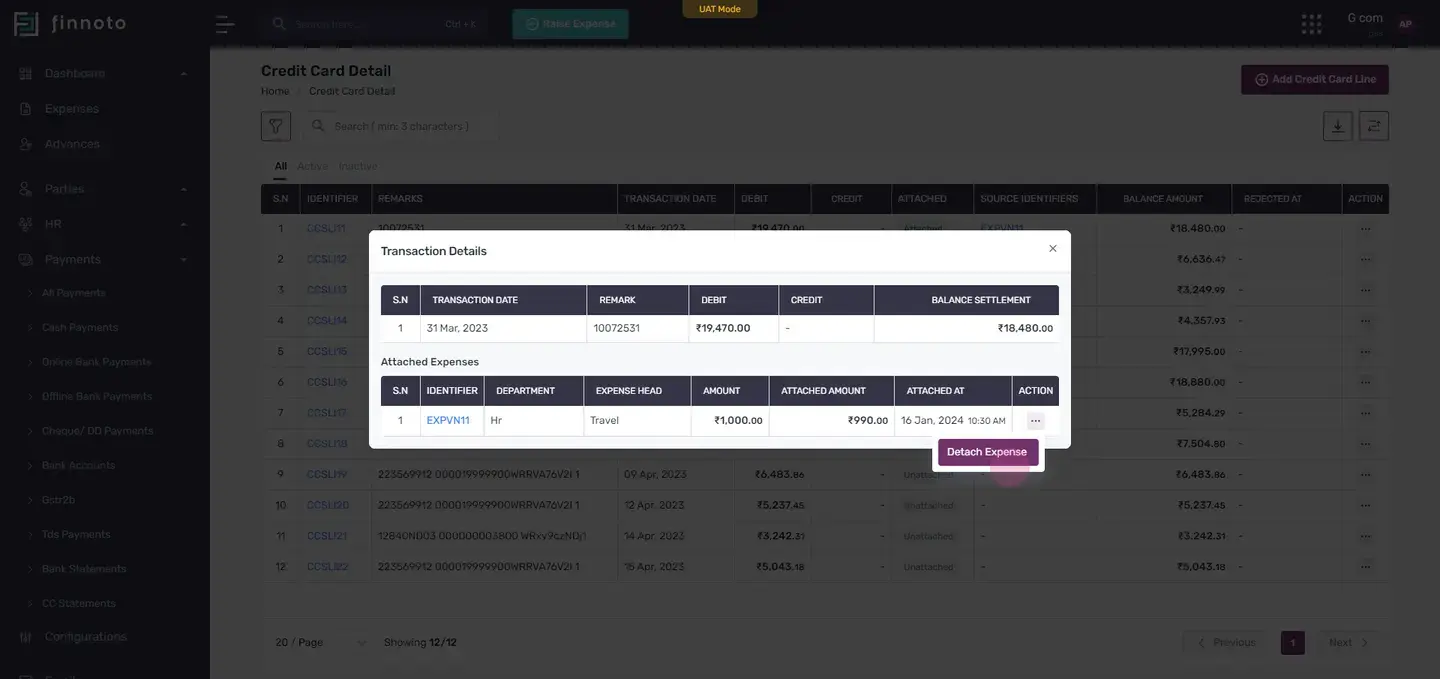Toggle the sidebar hamburger menu

(226, 24)
